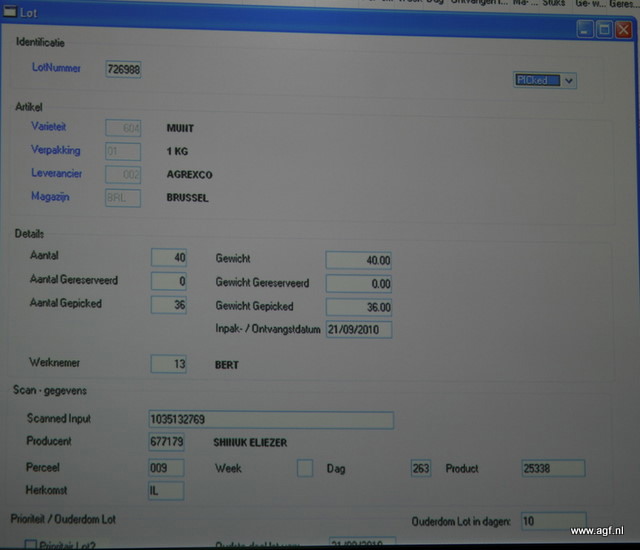Select the PICked status combo box text
The height and width of the screenshot is (550, 640).
pos(537,81)
